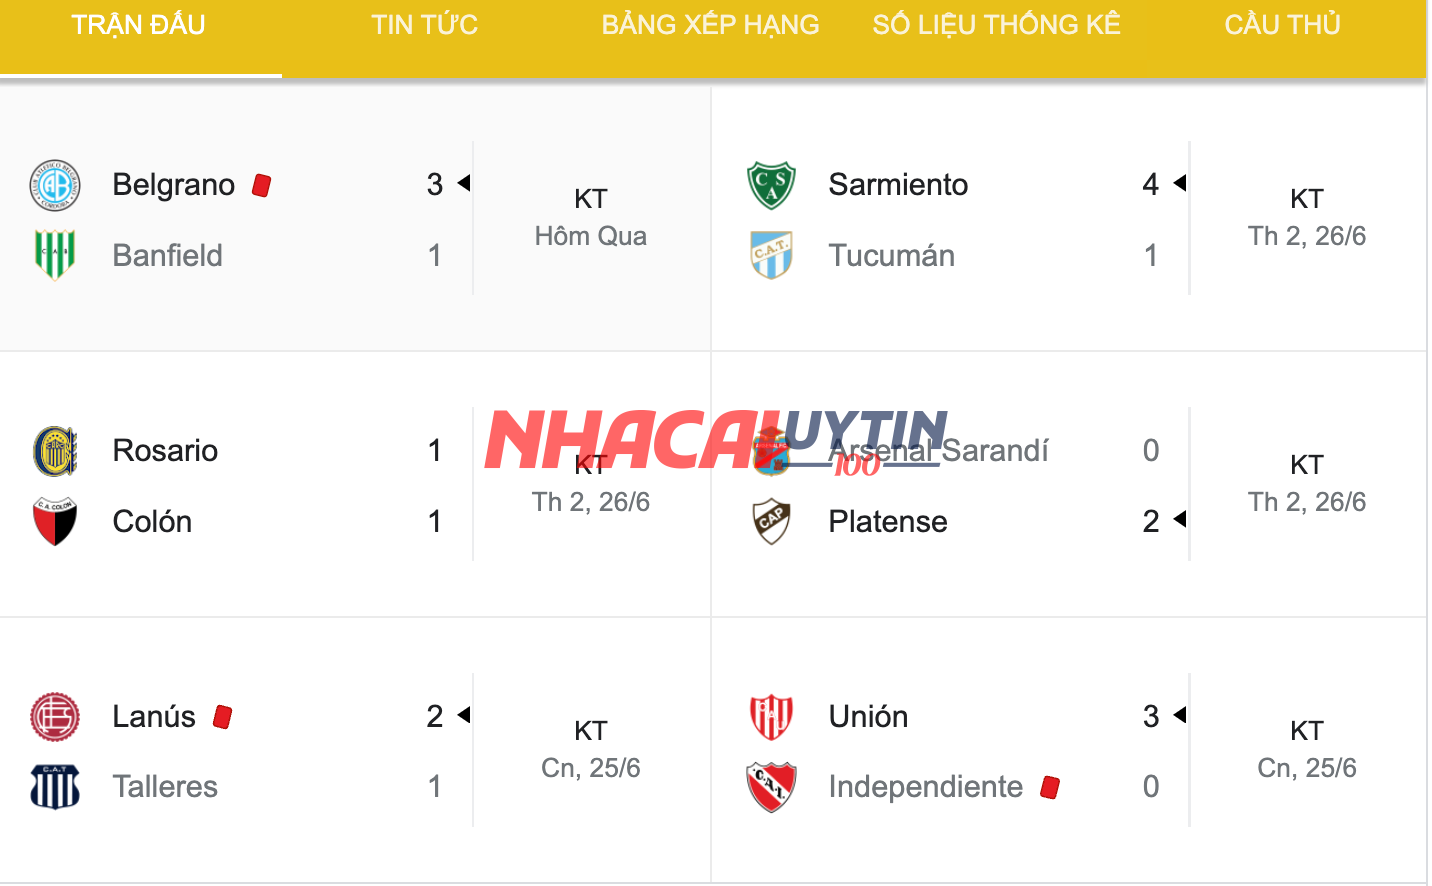Click the SỐ LIỆU THỐNG KÊ link

point(997,25)
